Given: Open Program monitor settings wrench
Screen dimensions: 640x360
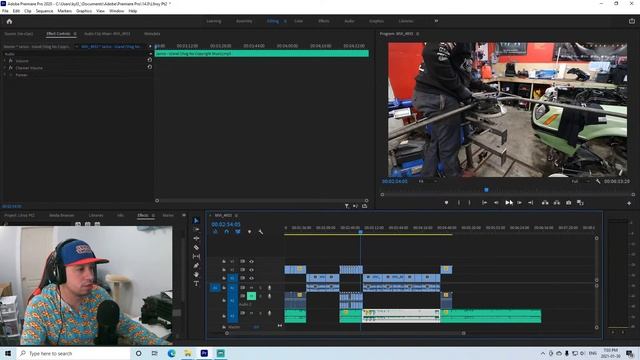Looking at the screenshot, I should 598,181.
